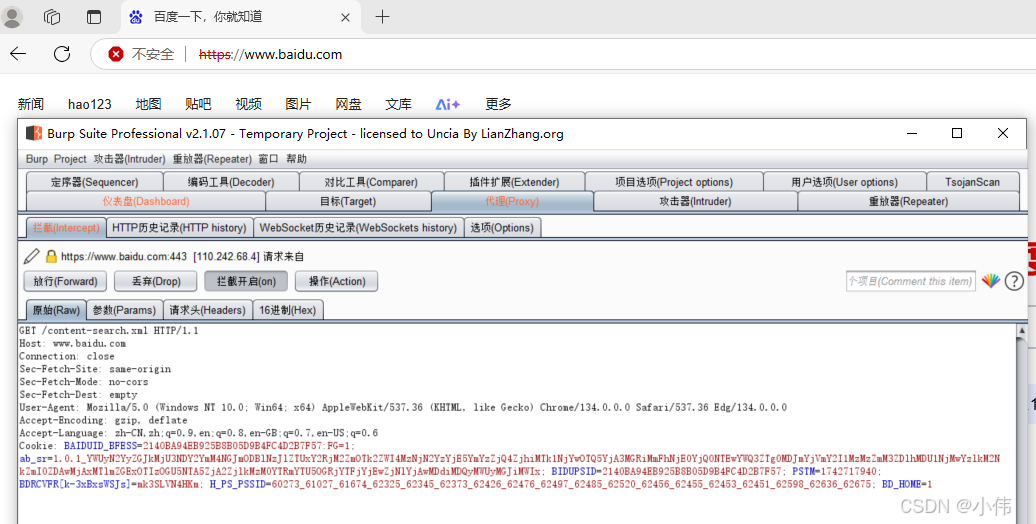The height and width of the screenshot is (524, 1036).
Task: Open the Baidu 新闻 link
Action: point(31,104)
